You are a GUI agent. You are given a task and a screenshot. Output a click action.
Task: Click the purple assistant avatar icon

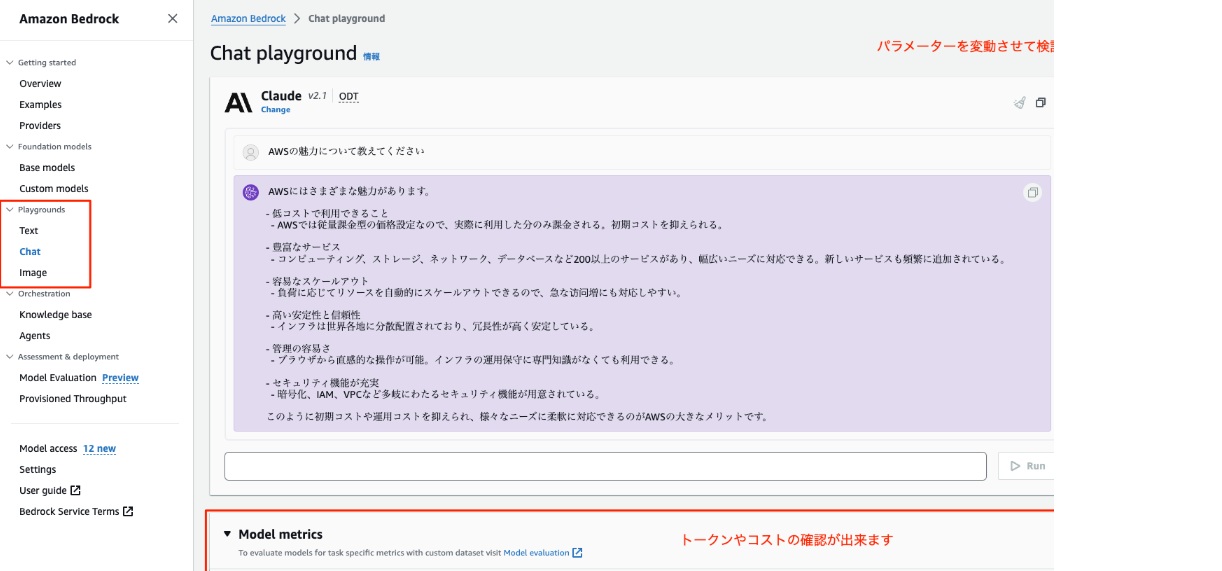(x=251, y=192)
